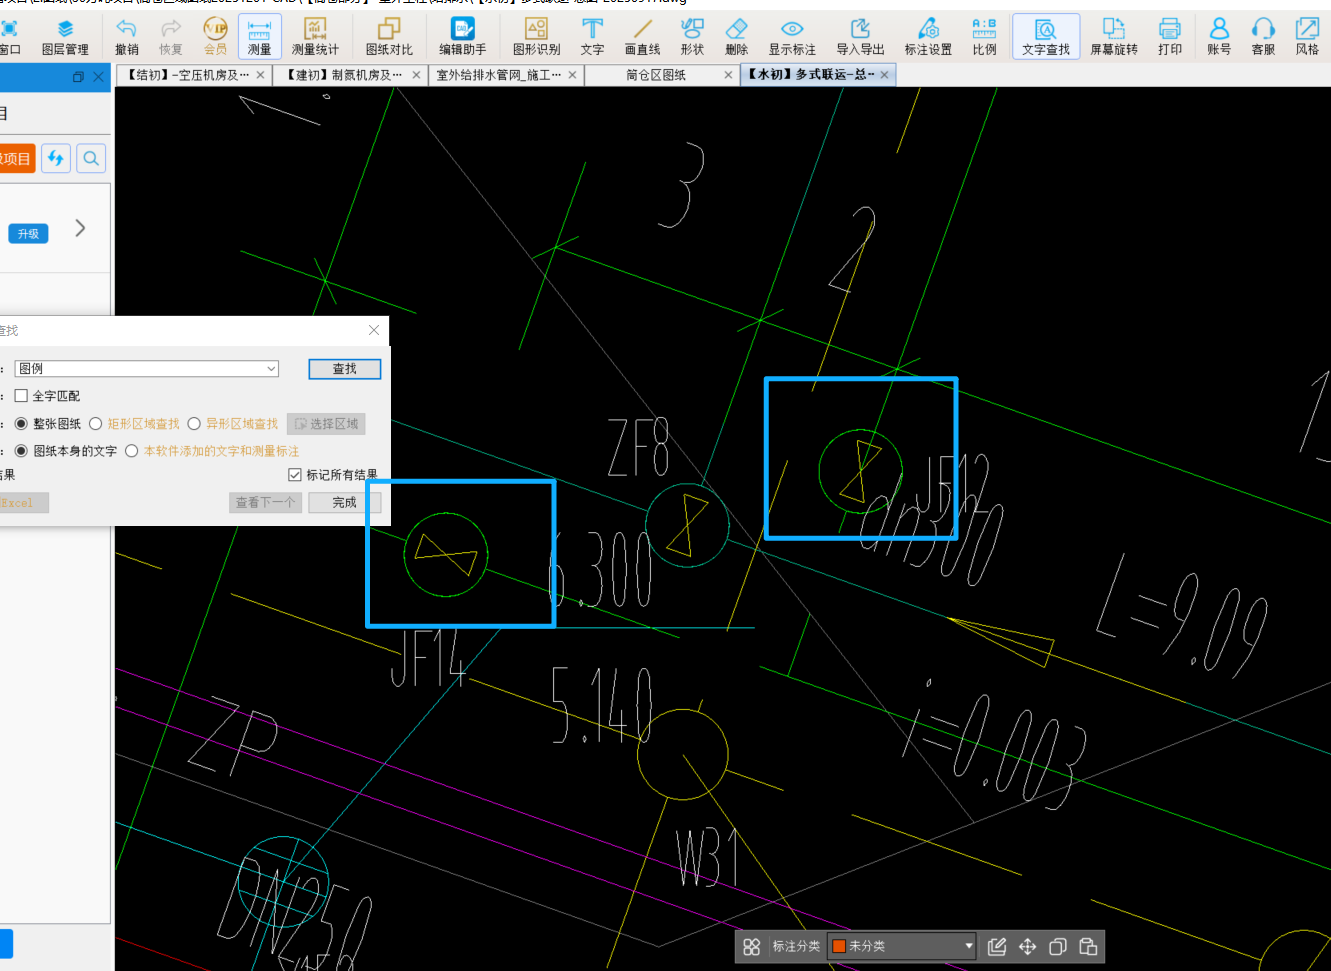Switch to the 简仓区图纸 tab

pos(656,75)
